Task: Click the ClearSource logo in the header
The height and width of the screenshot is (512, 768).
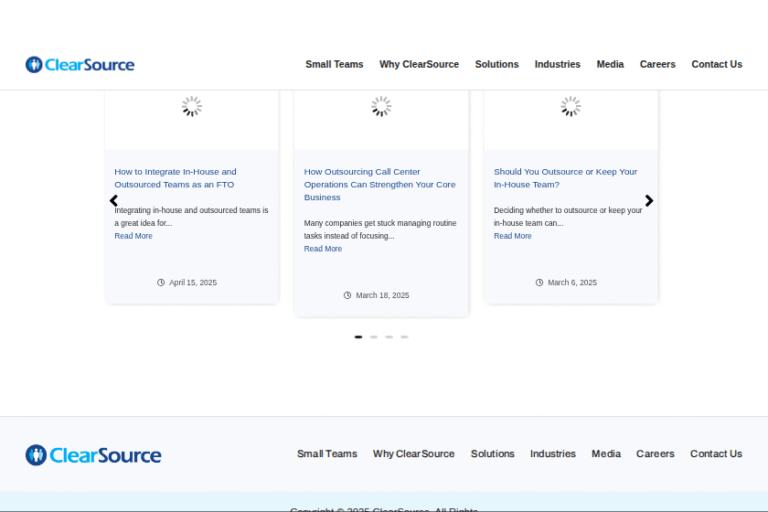Action: tap(80, 65)
